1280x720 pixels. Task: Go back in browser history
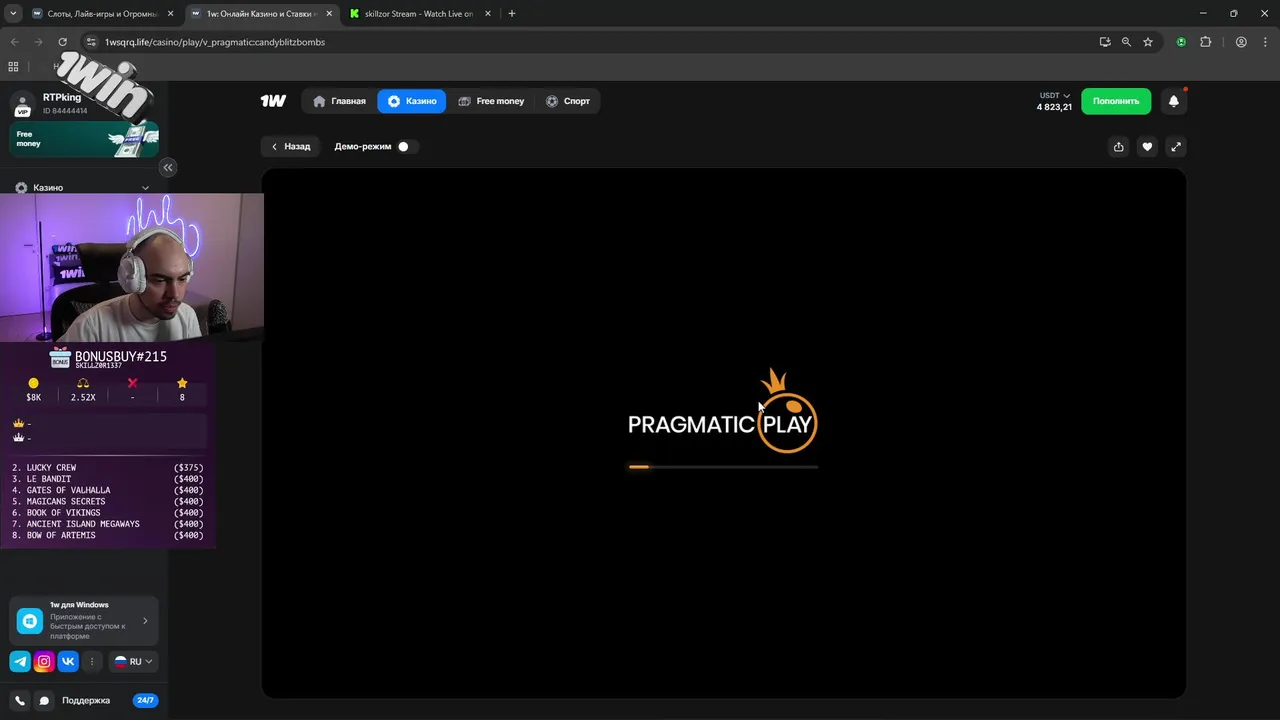[x=14, y=42]
